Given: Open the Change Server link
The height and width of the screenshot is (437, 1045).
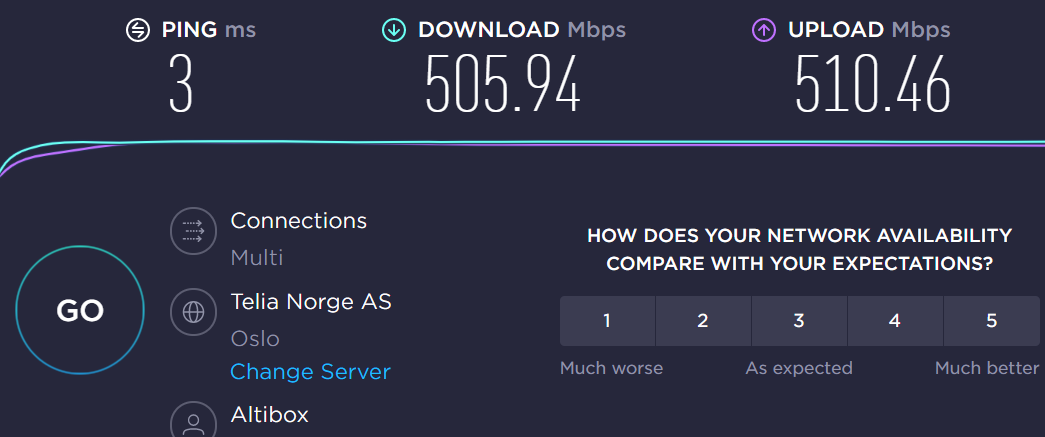Looking at the screenshot, I should pyautogui.click(x=310, y=372).
